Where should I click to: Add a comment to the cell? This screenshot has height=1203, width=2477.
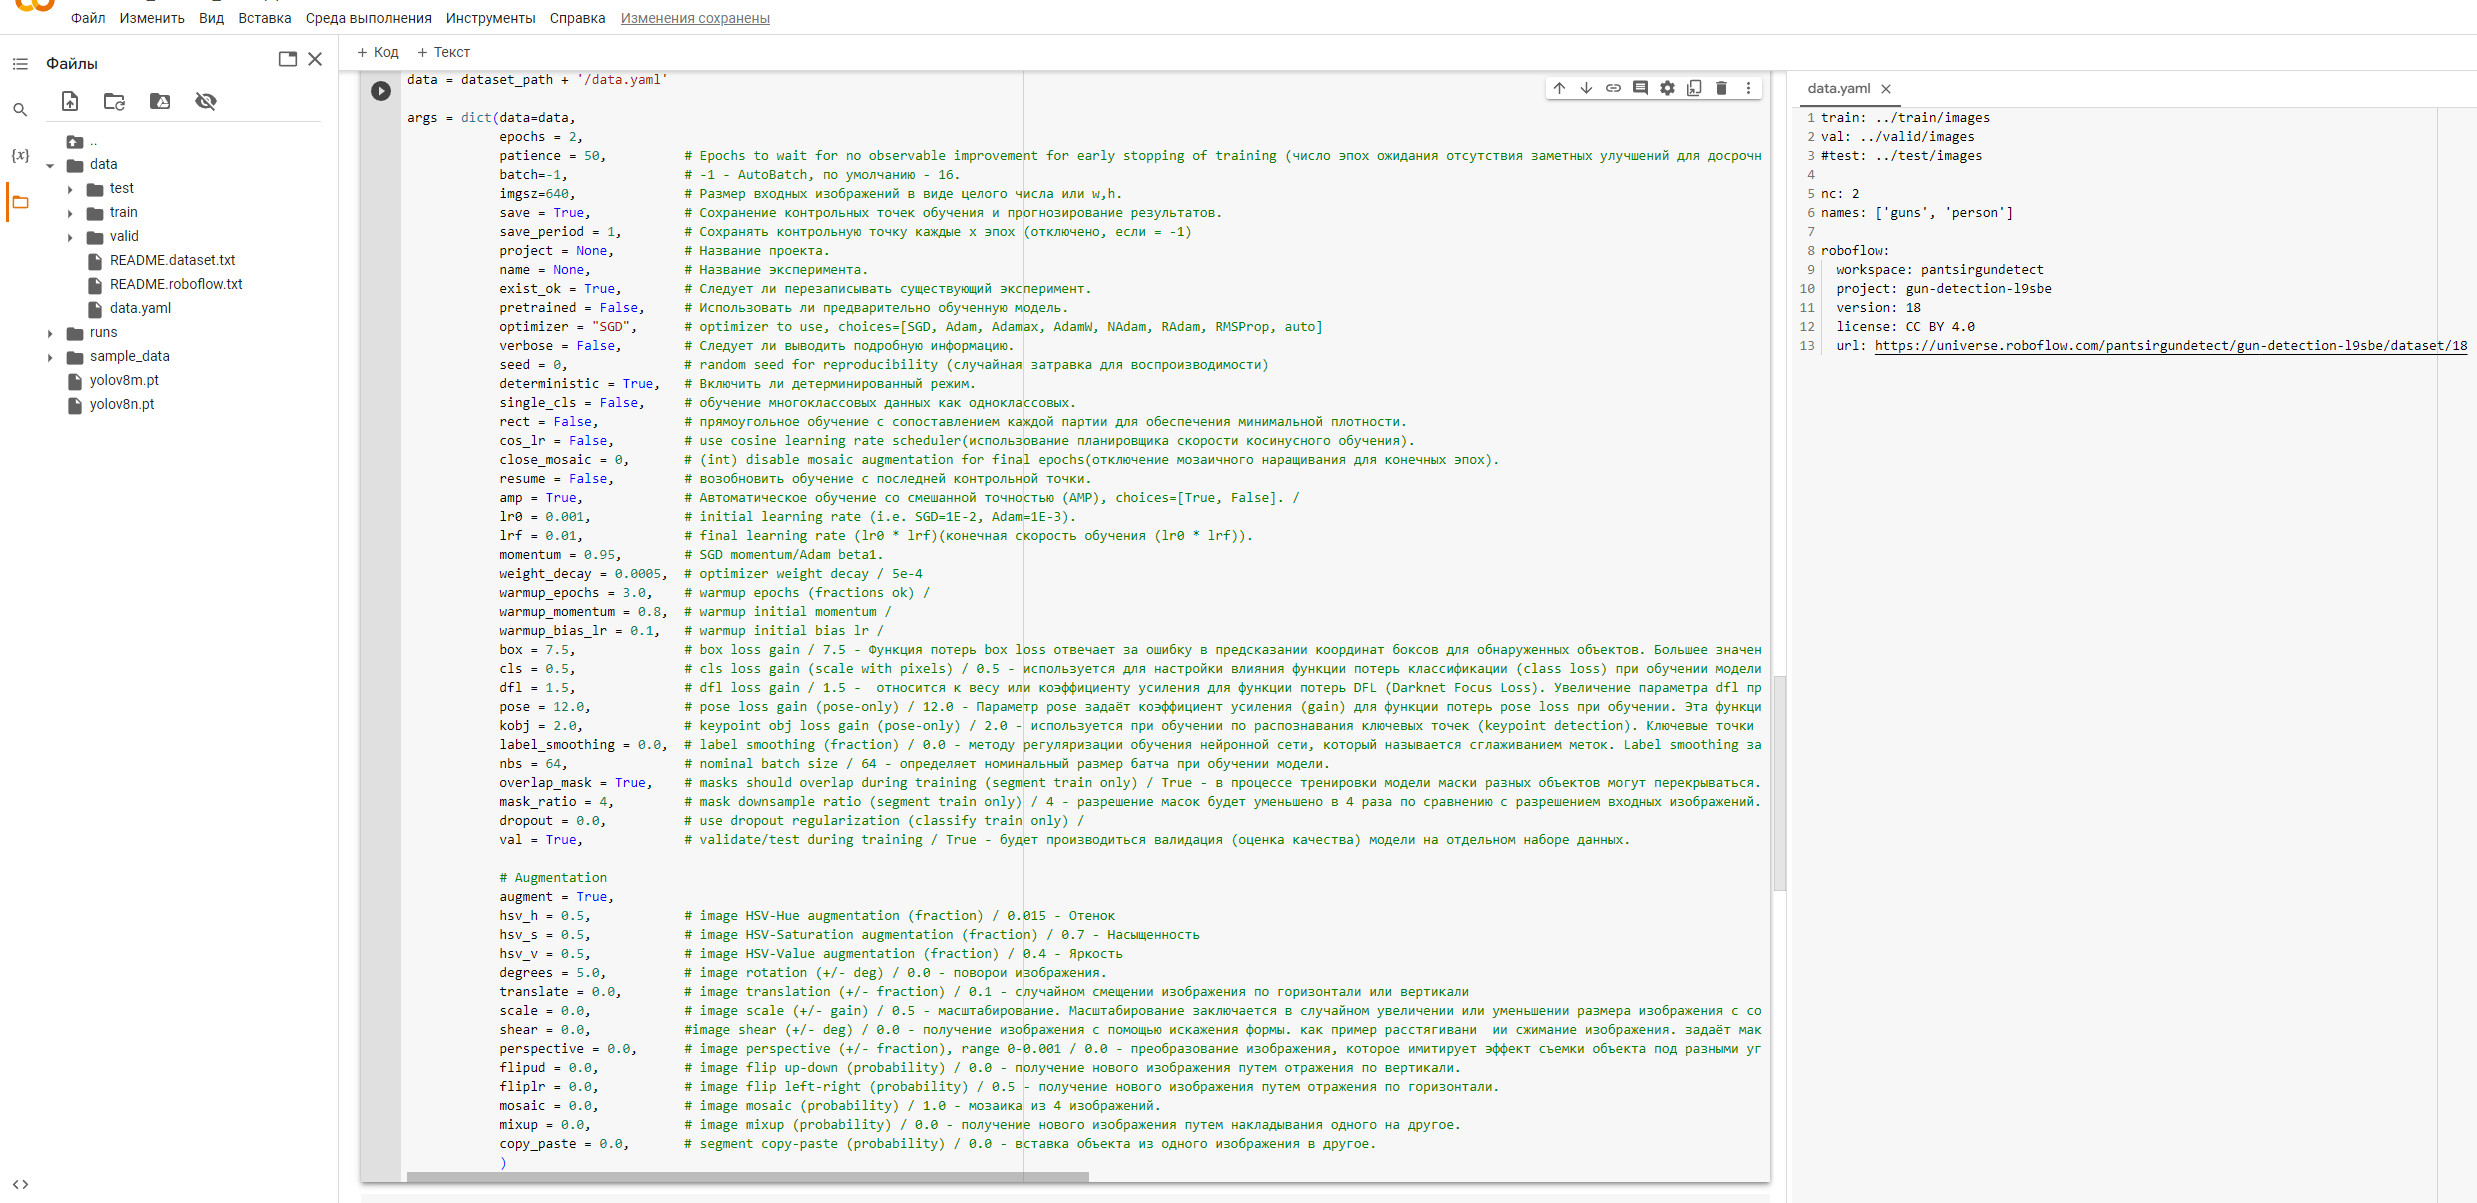(x=1639, y=88)
